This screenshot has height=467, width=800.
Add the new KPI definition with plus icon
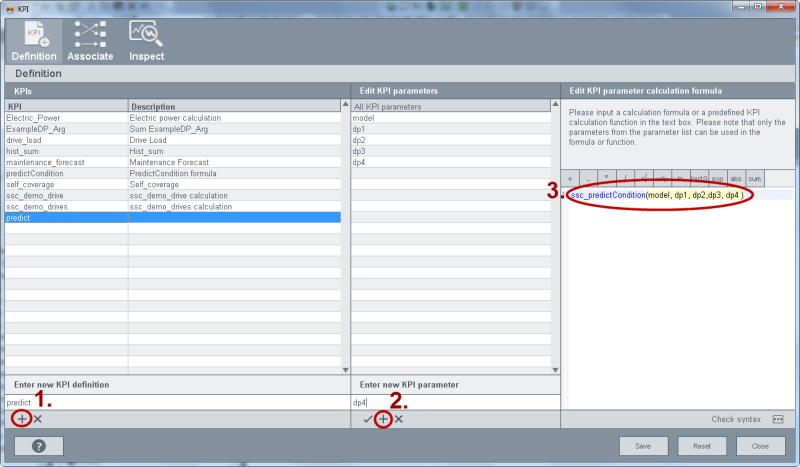[x=22, y=419]
